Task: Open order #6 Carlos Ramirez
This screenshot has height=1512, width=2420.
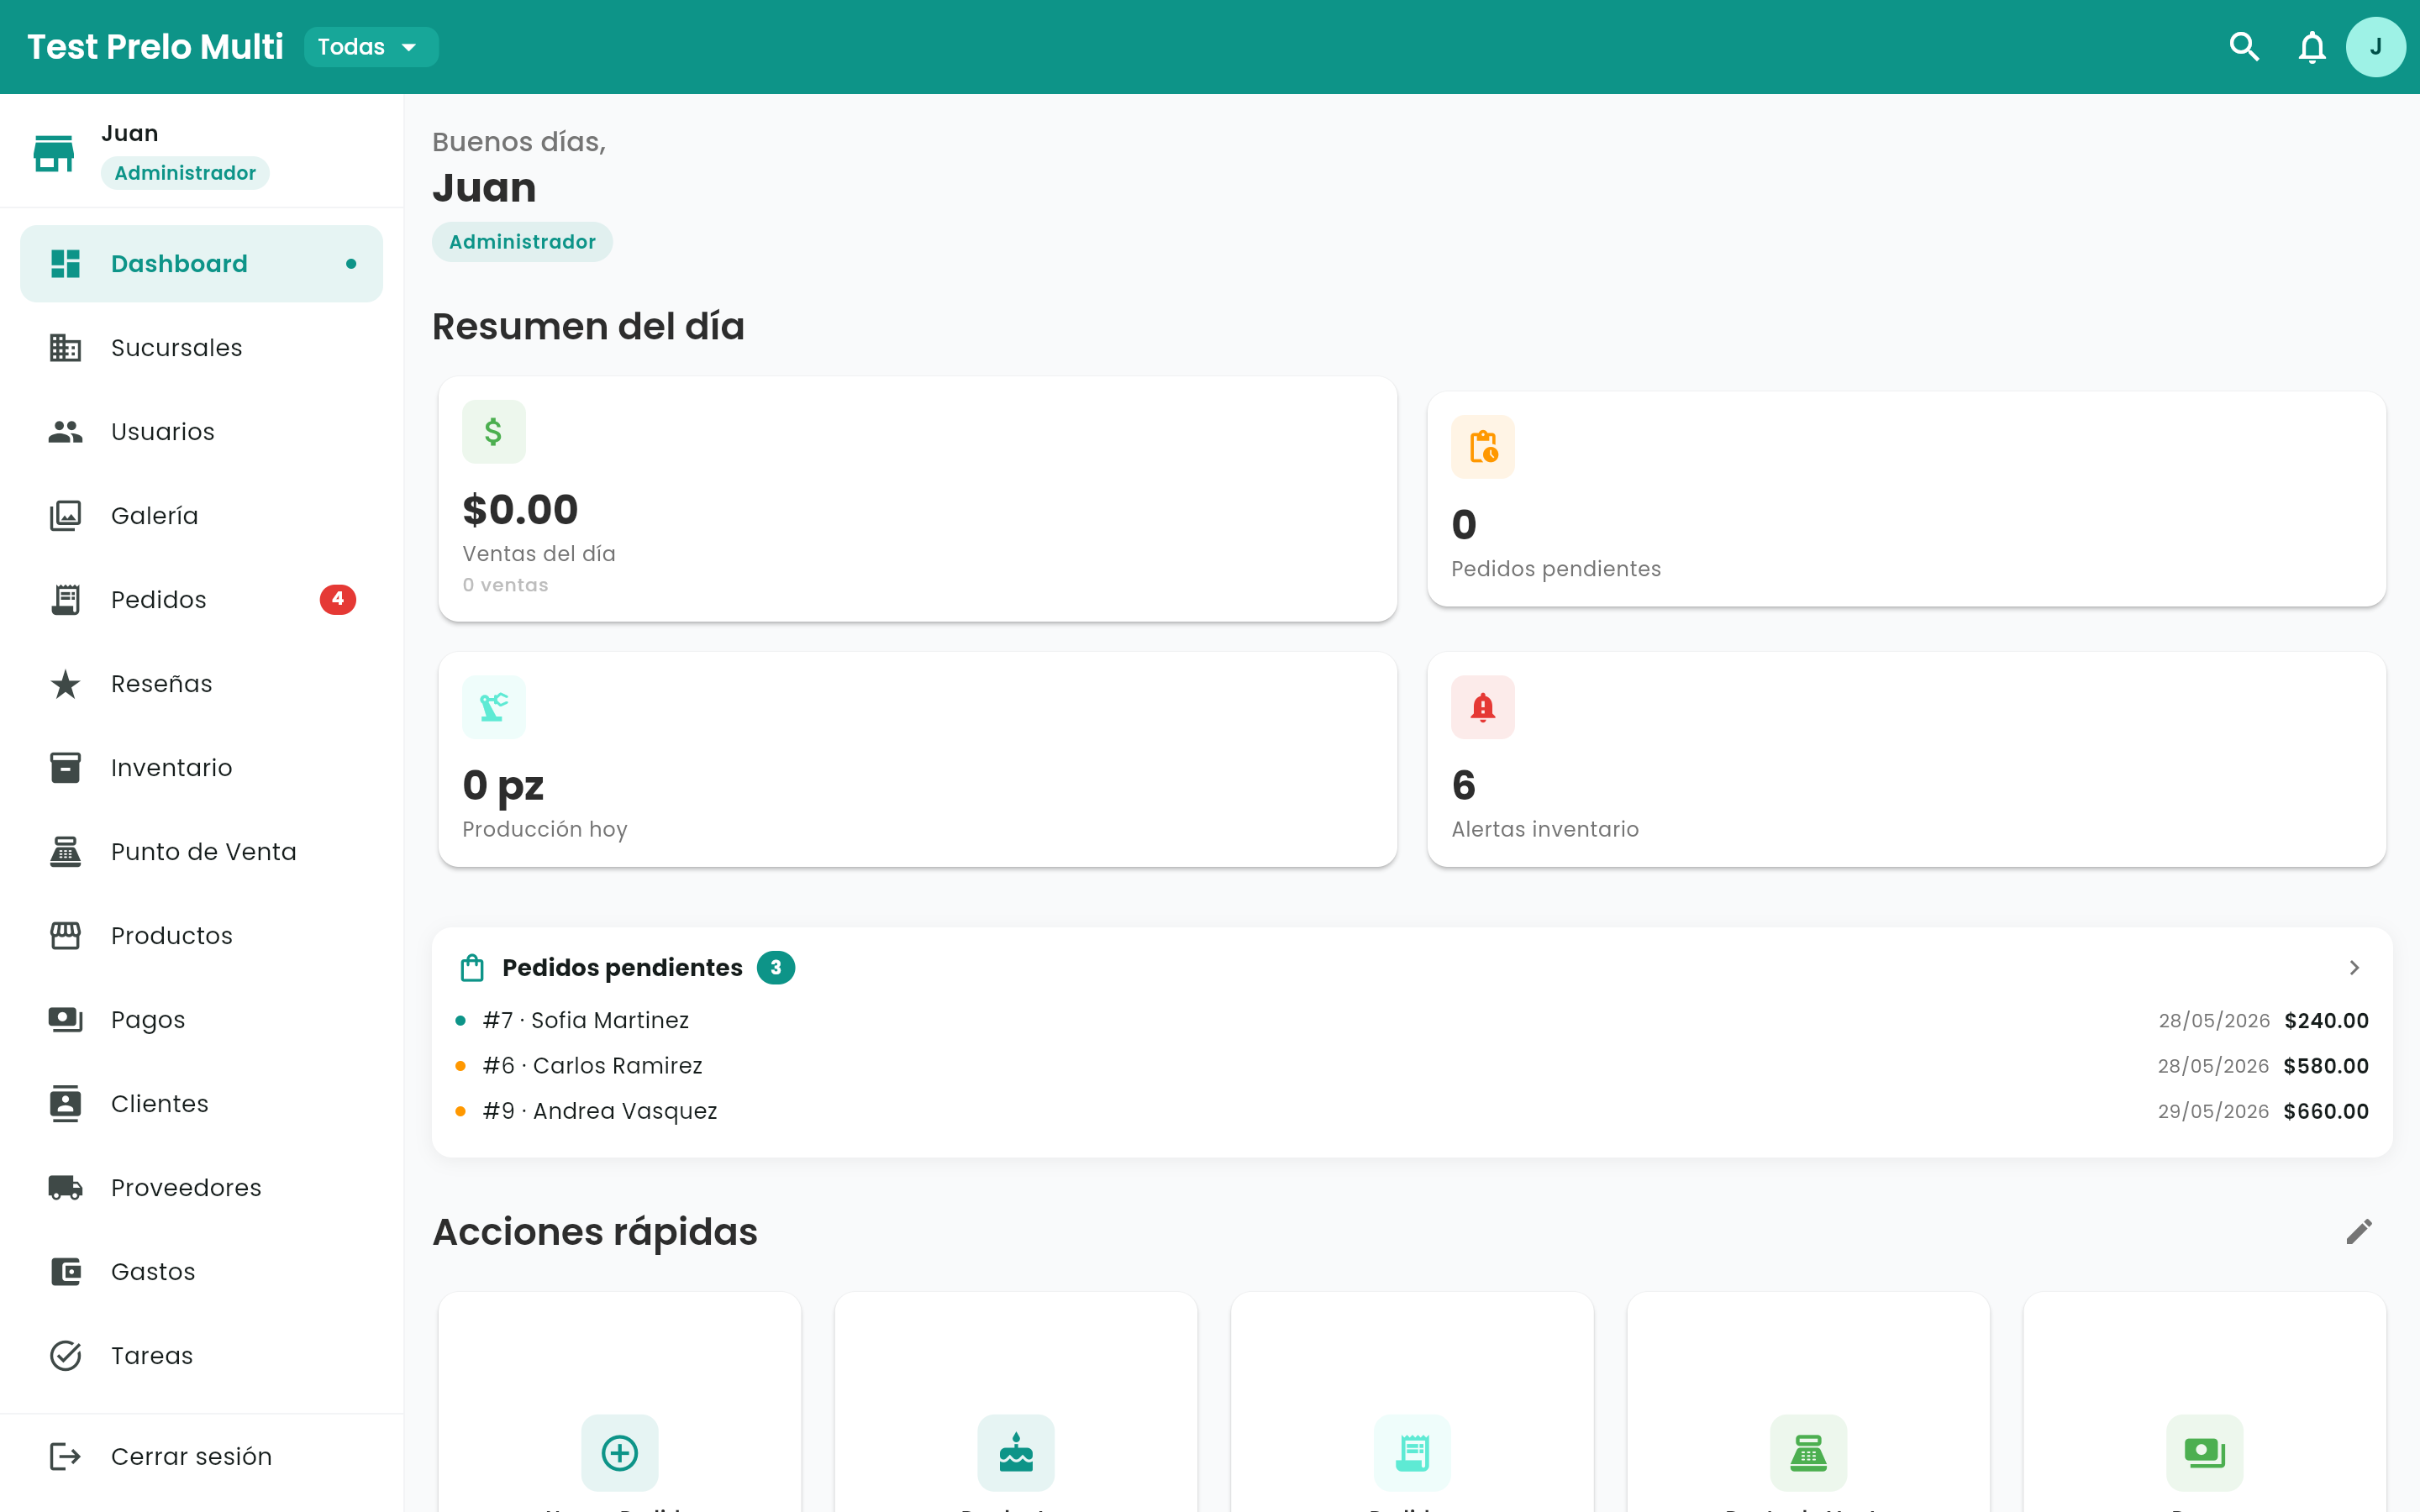Action: click(x=1411, y=1066)
